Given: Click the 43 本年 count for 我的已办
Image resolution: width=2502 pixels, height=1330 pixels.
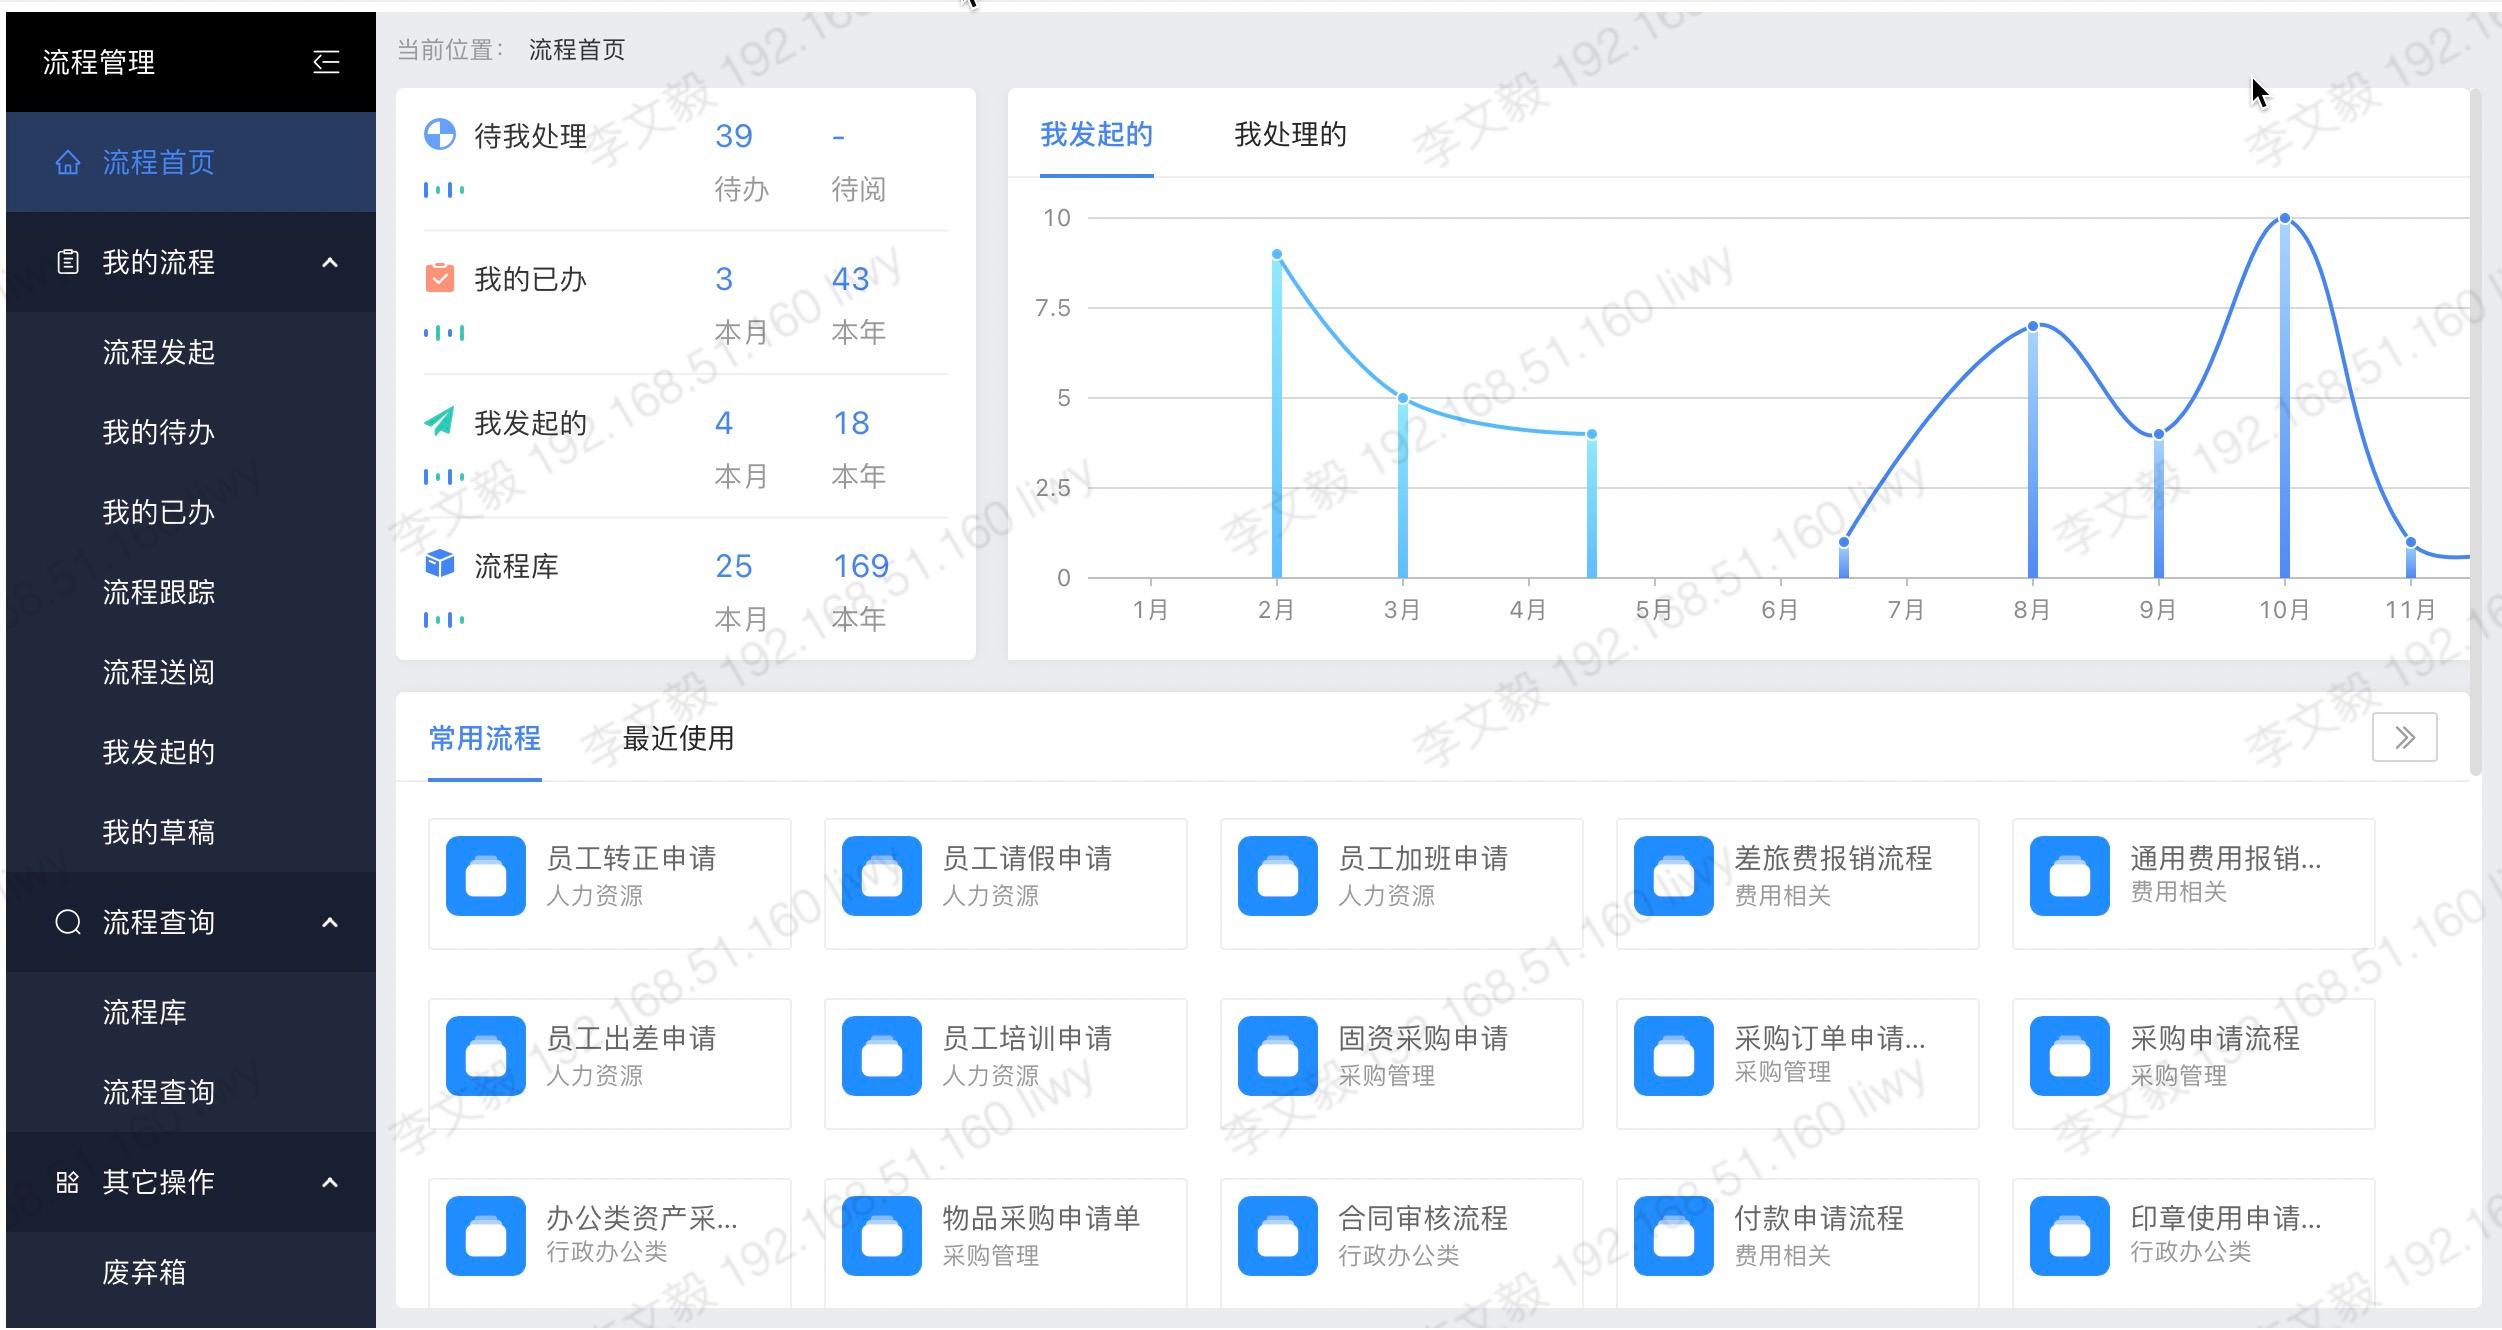Looking at the screenshot, I should (851, 279).
